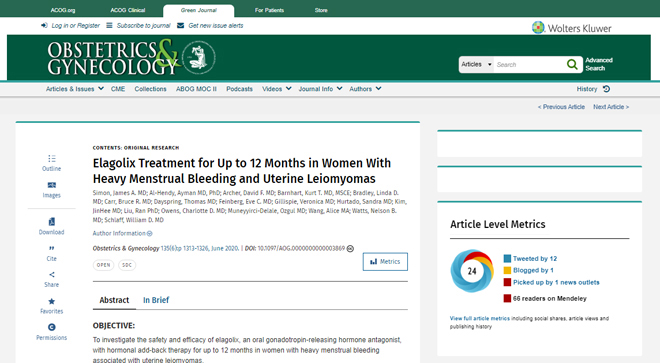
Task: Open the Articles search scope dropdown
Action: (x=476, y=64)
